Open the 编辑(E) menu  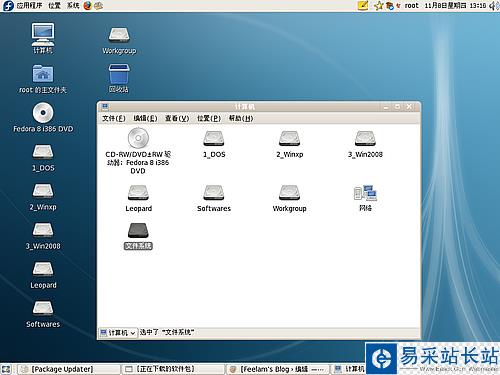pyautogui.click(x=145, y=118)
